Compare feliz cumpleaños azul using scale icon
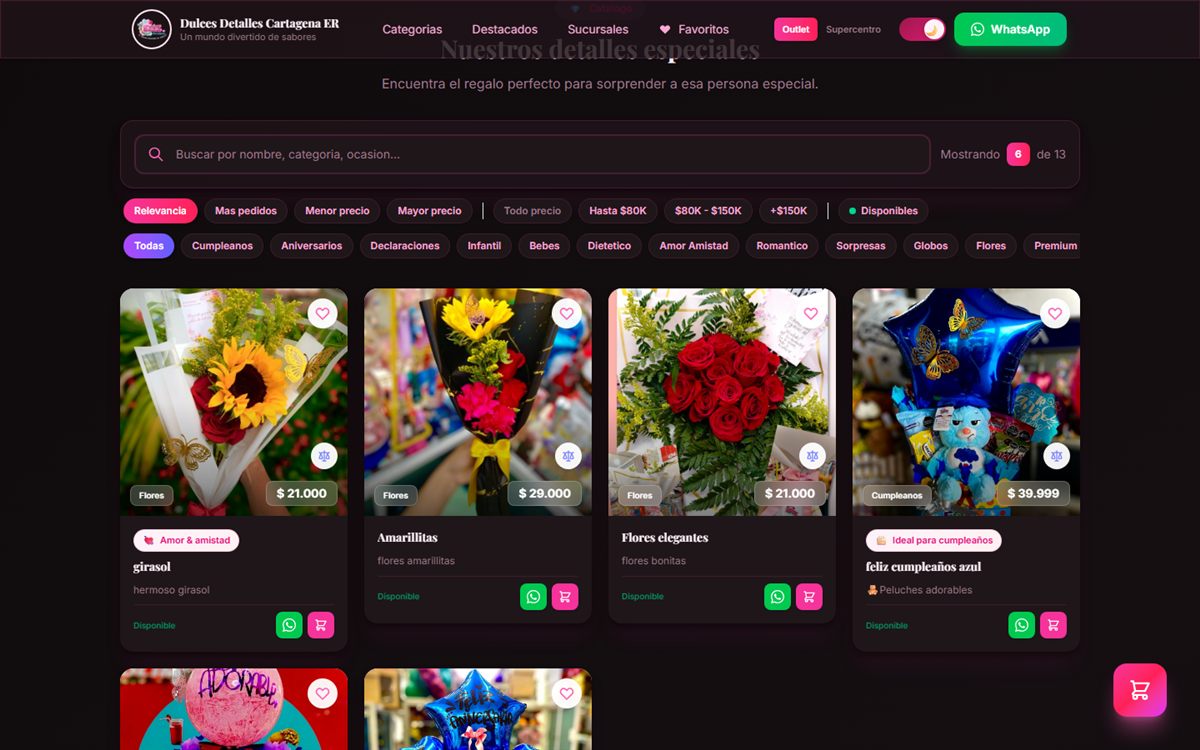This screenshot has height=750, width=1200. pyautogui.click(x=1056, y=456)
